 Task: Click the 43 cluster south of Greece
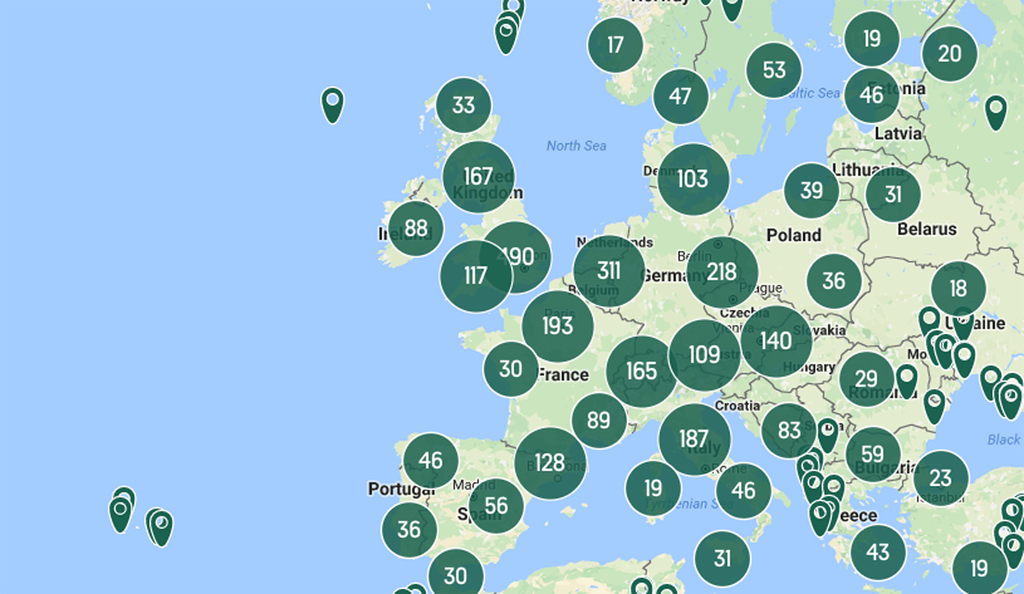[877, 551]
